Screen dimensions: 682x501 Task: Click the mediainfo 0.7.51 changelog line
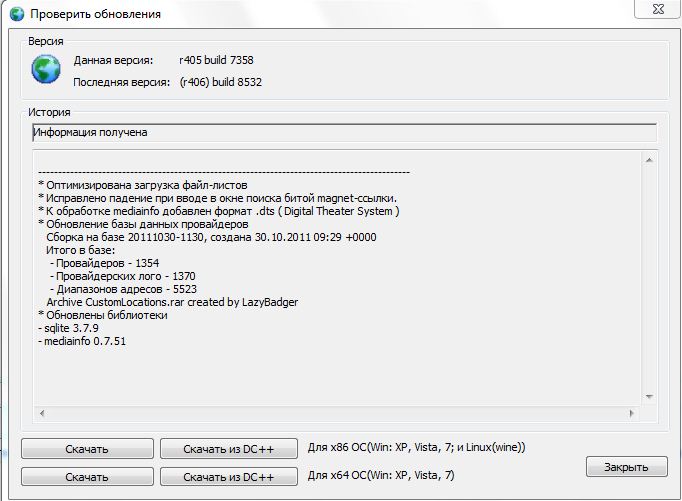tap(82, 341)
